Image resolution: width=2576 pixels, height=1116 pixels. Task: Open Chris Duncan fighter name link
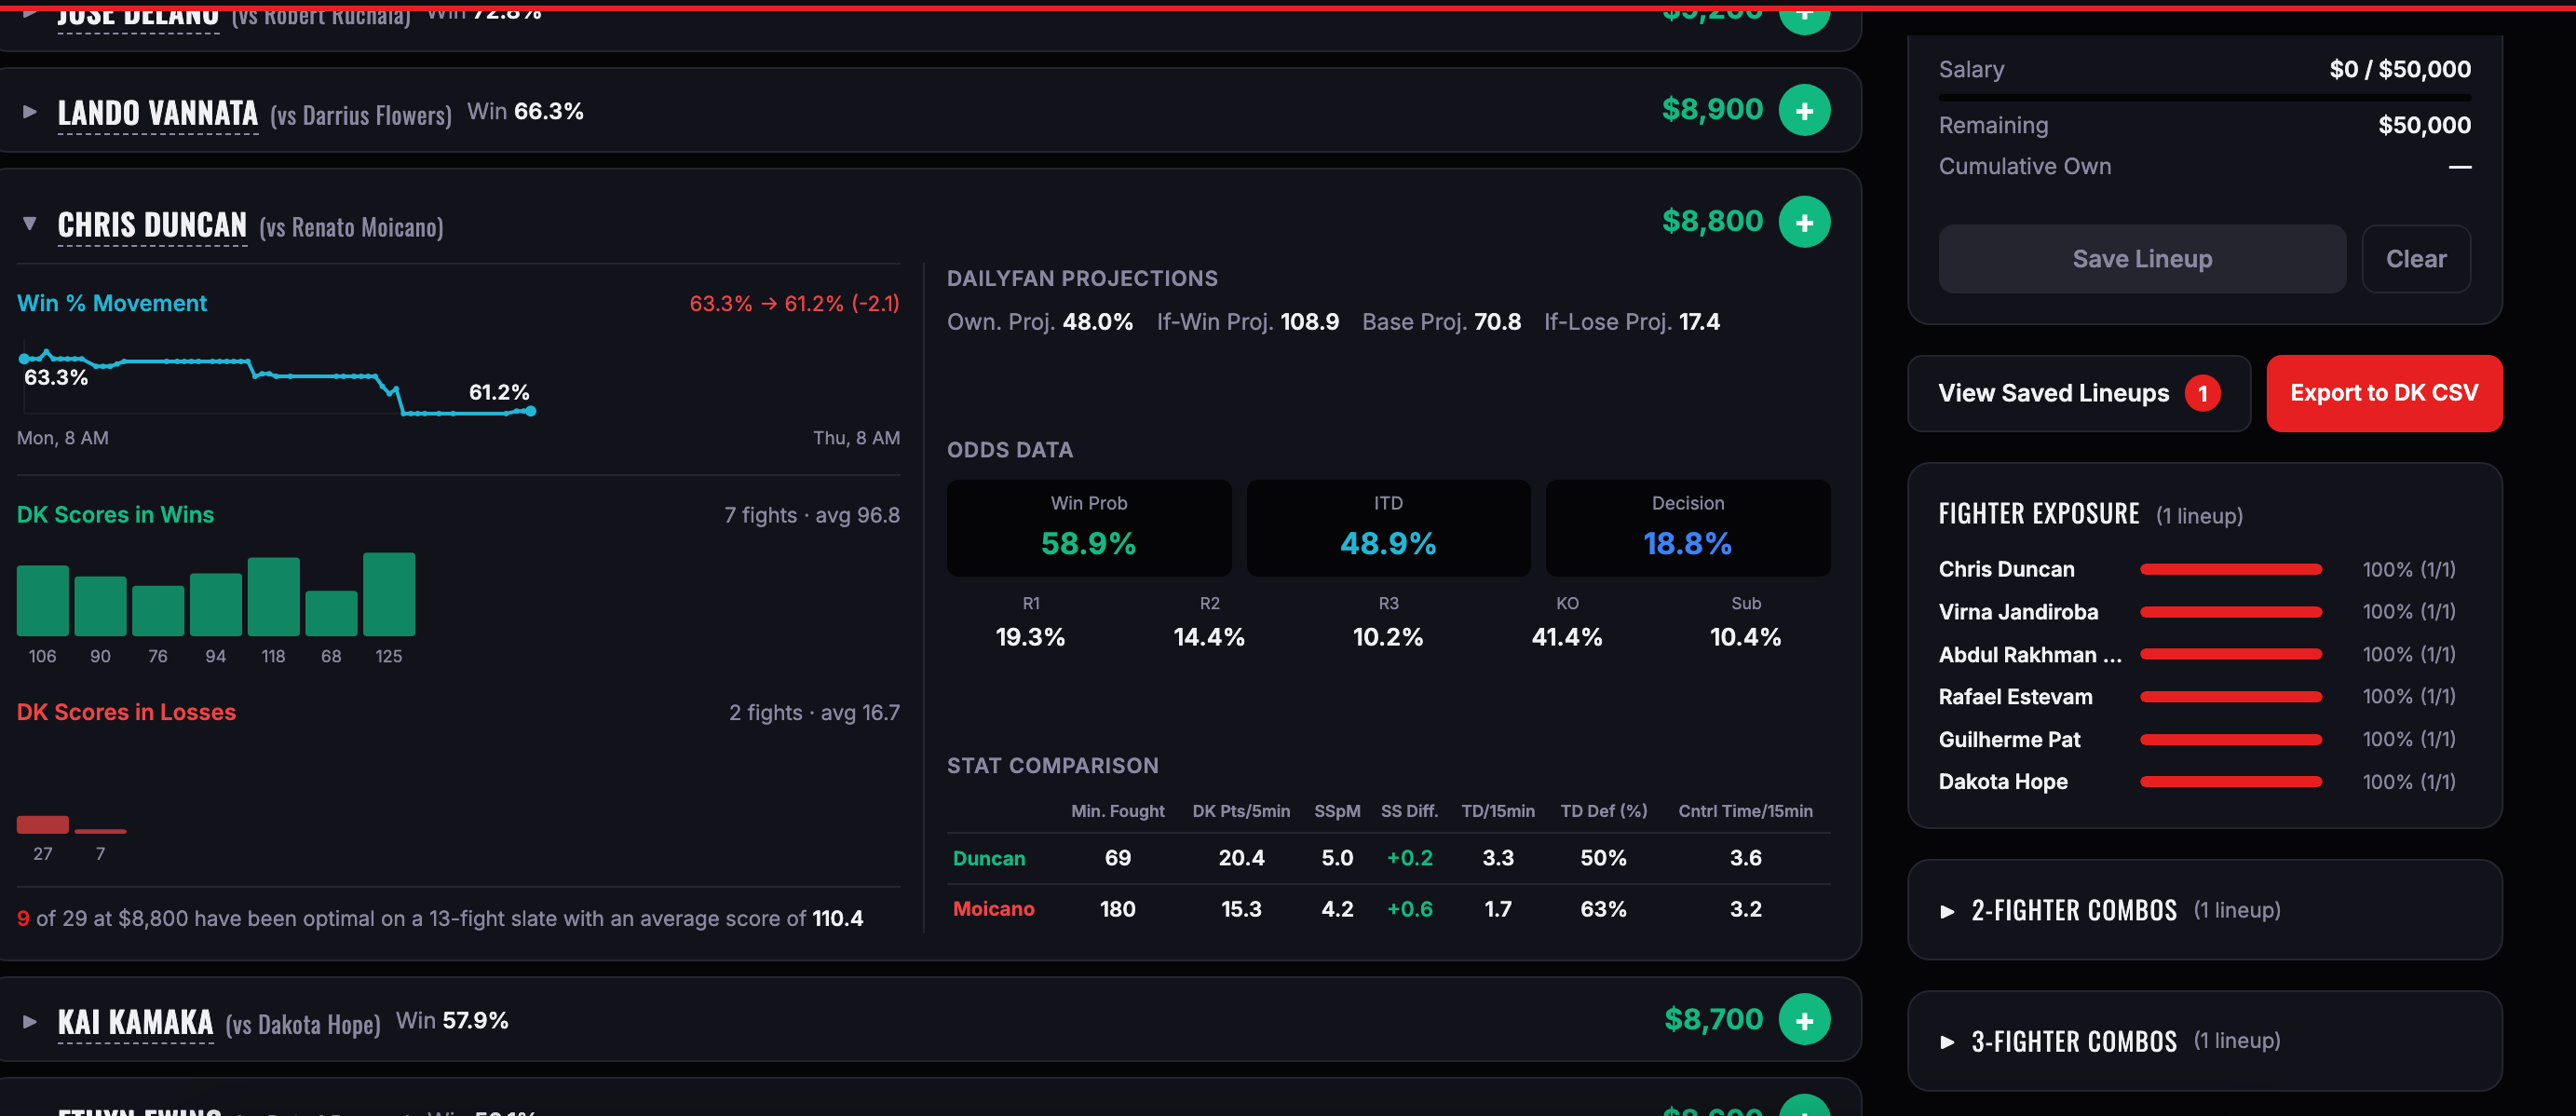152,225
